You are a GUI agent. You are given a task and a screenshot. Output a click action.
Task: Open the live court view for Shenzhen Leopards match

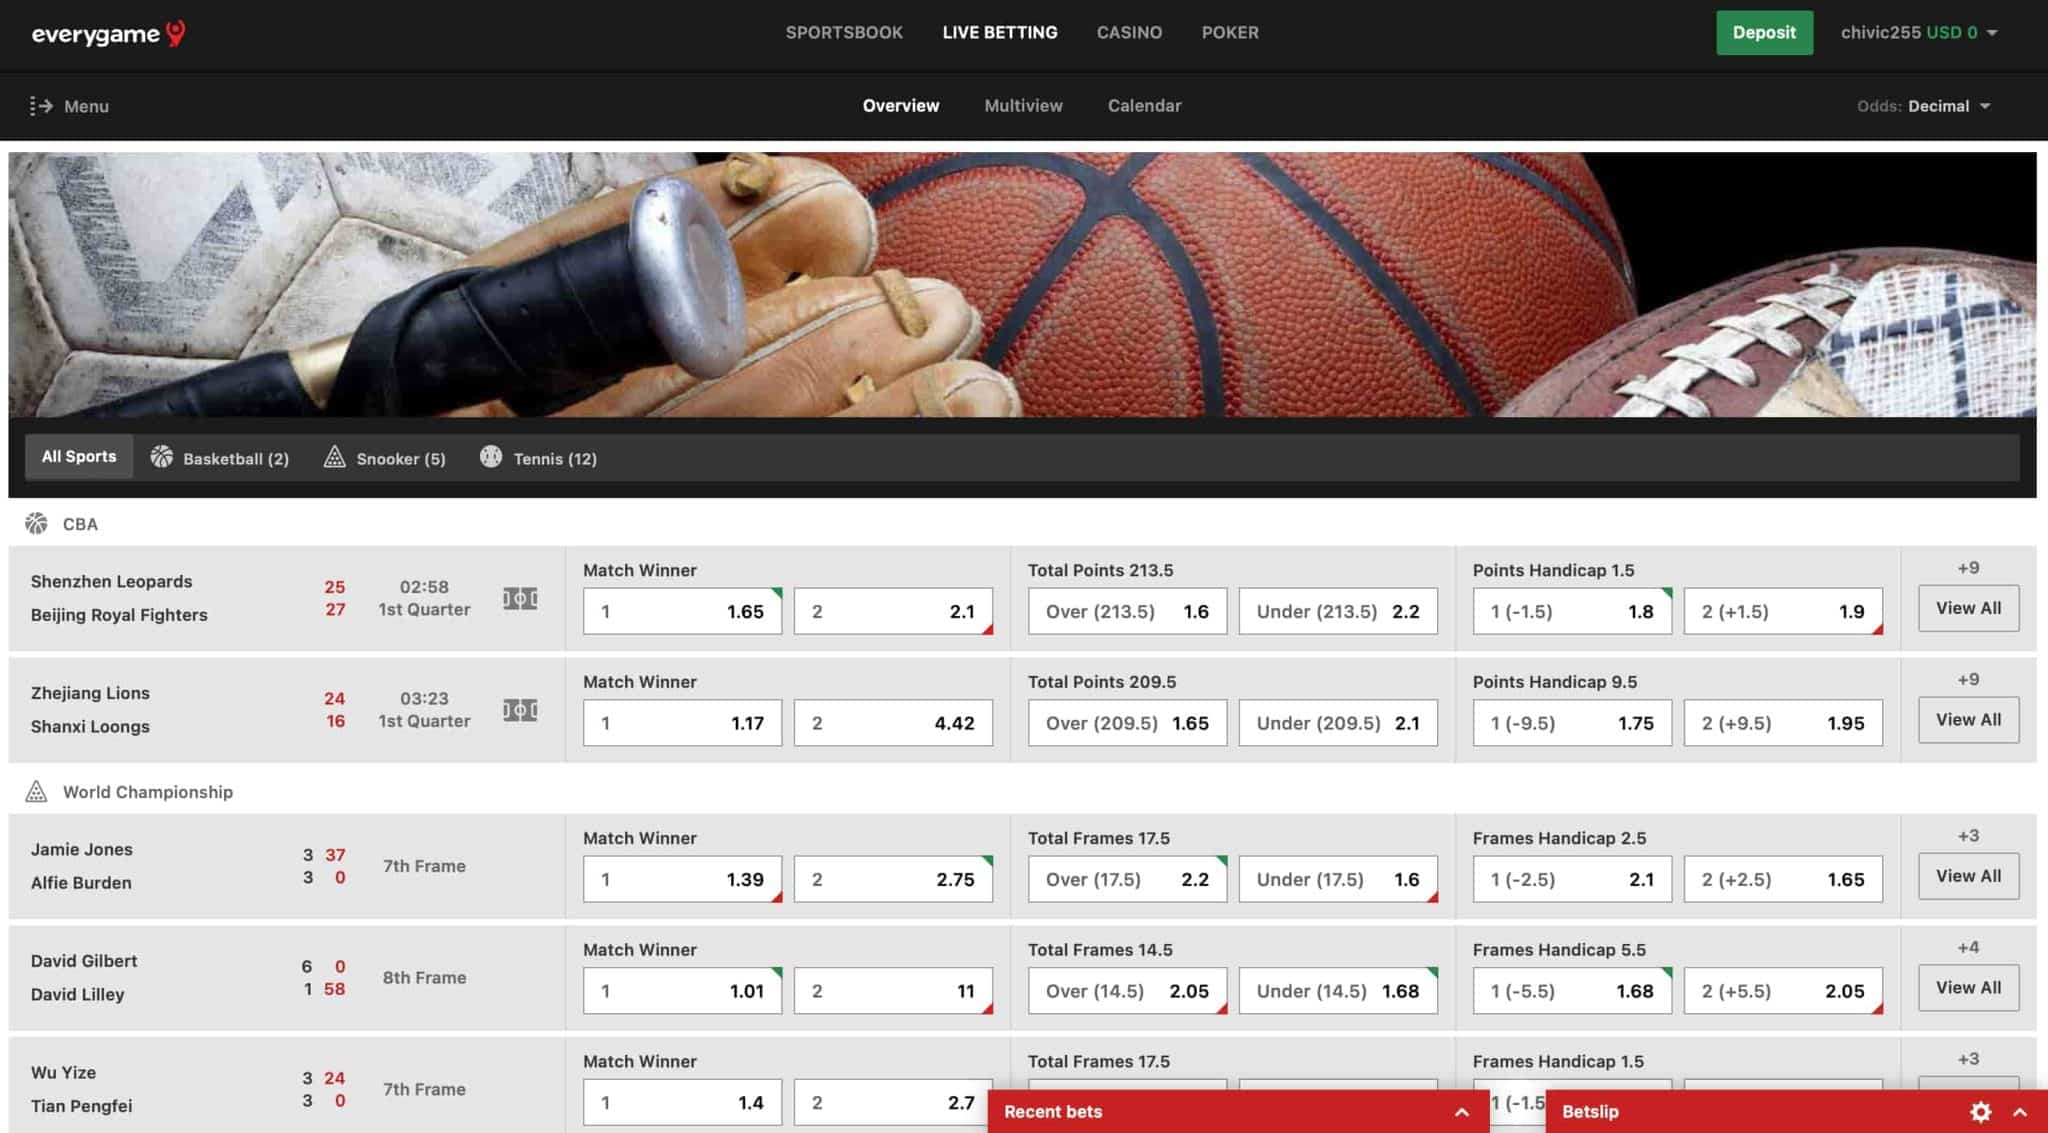[x=520, y=598]
